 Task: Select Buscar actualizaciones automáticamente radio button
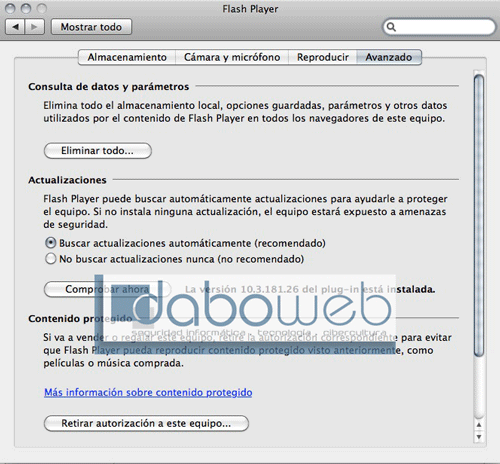(x=51, y=243)
